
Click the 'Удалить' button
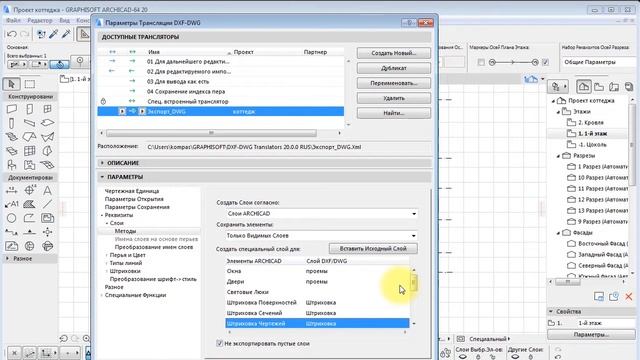point(393,98)
